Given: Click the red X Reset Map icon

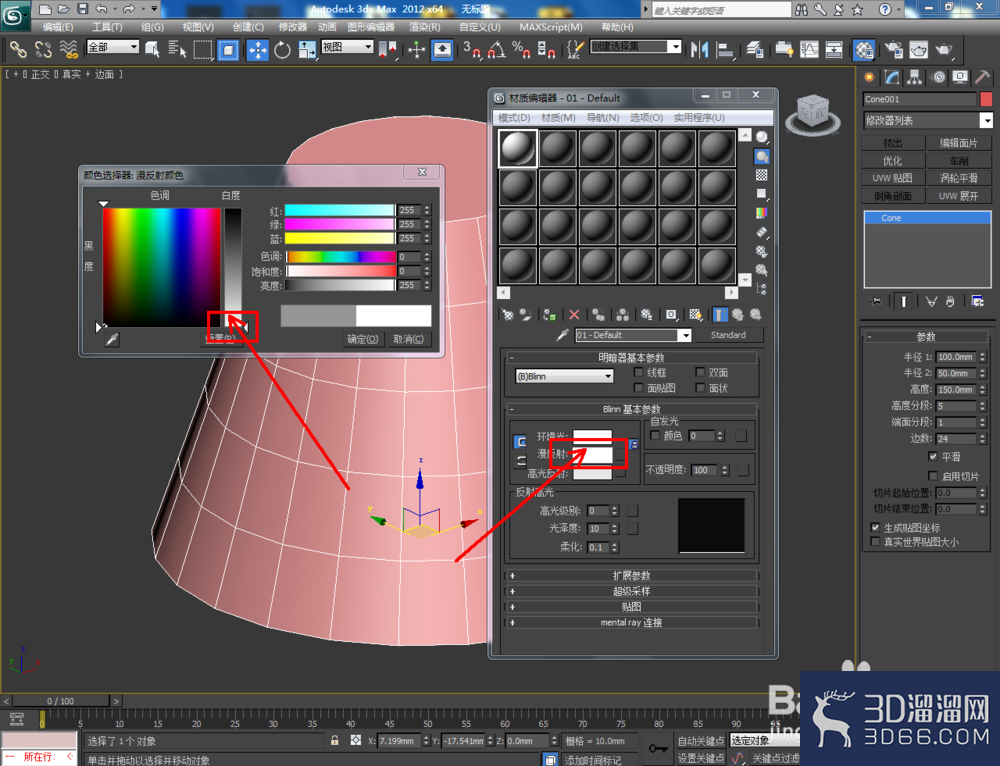Looking at the screenshot, I should (x=574, y=314).
